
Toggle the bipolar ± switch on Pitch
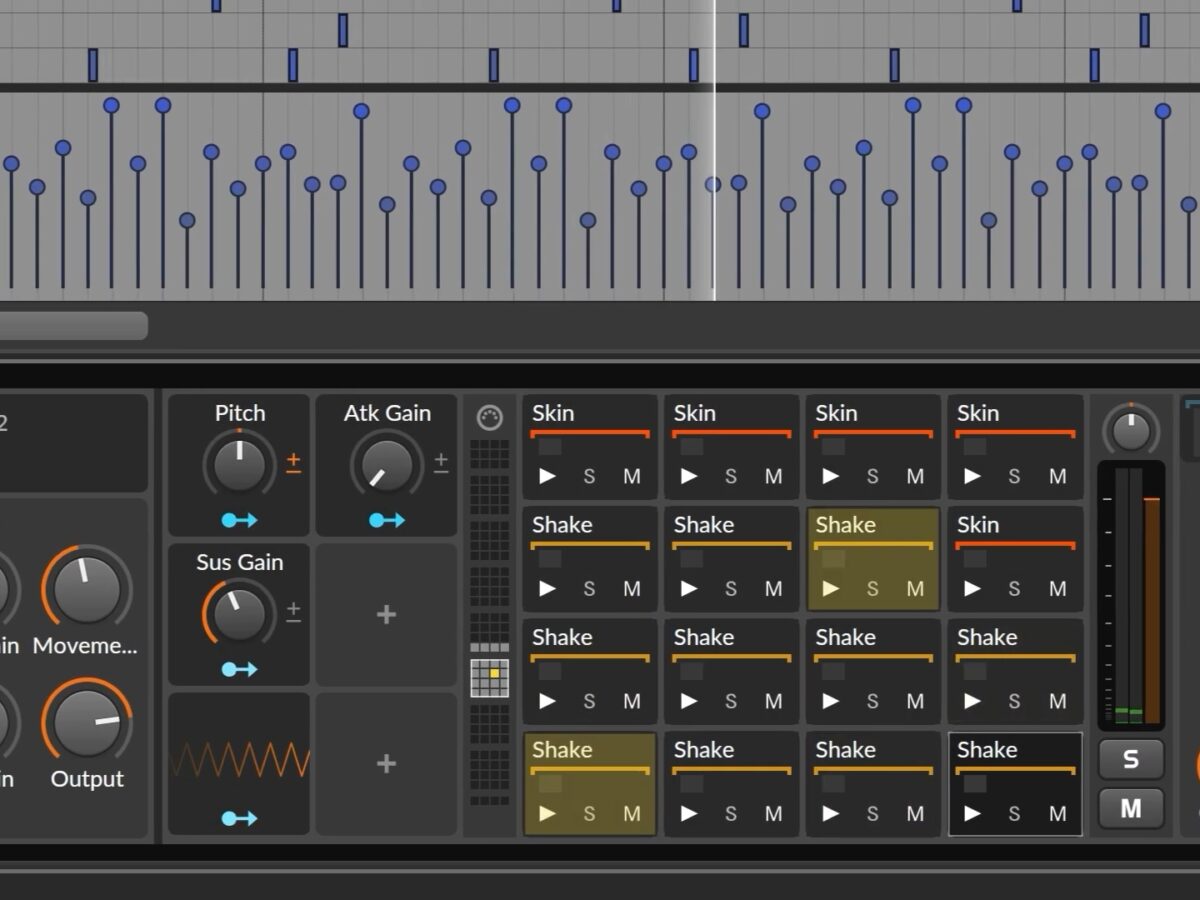pyautogui.click(x=293, y=462)
